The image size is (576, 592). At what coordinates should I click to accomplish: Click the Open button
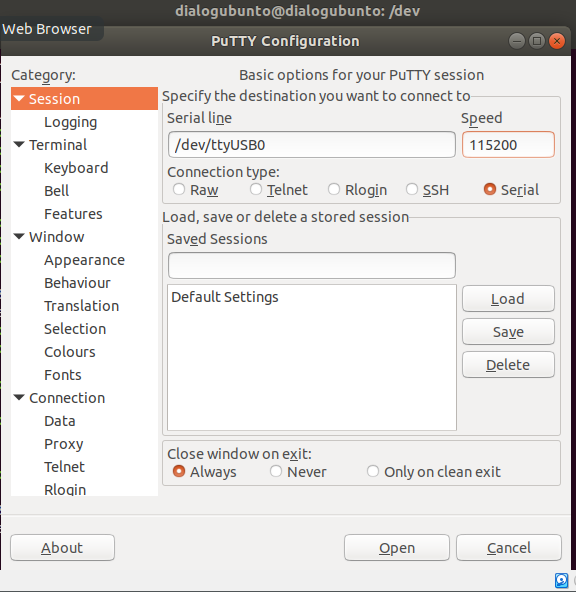point(397,547)
